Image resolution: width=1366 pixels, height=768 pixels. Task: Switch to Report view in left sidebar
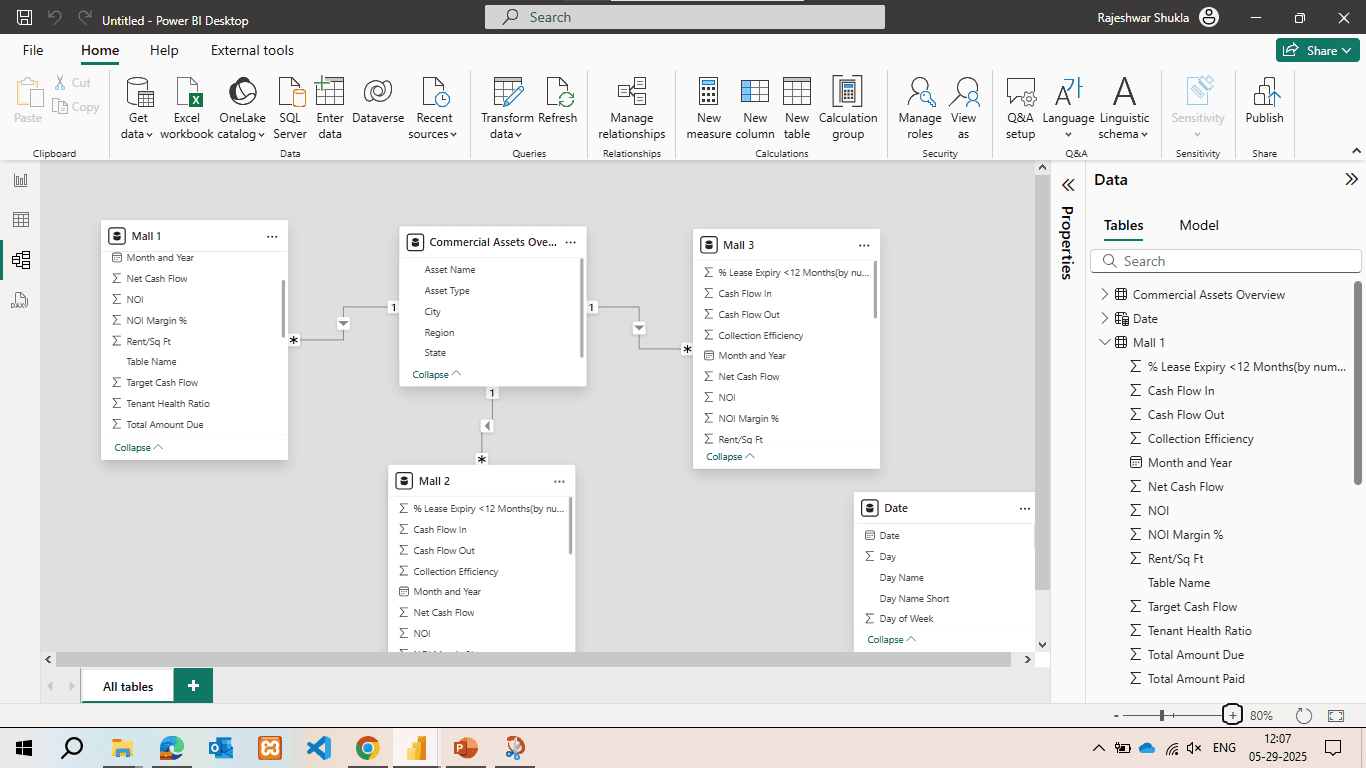pyautogui.click(x=20, y=180)
